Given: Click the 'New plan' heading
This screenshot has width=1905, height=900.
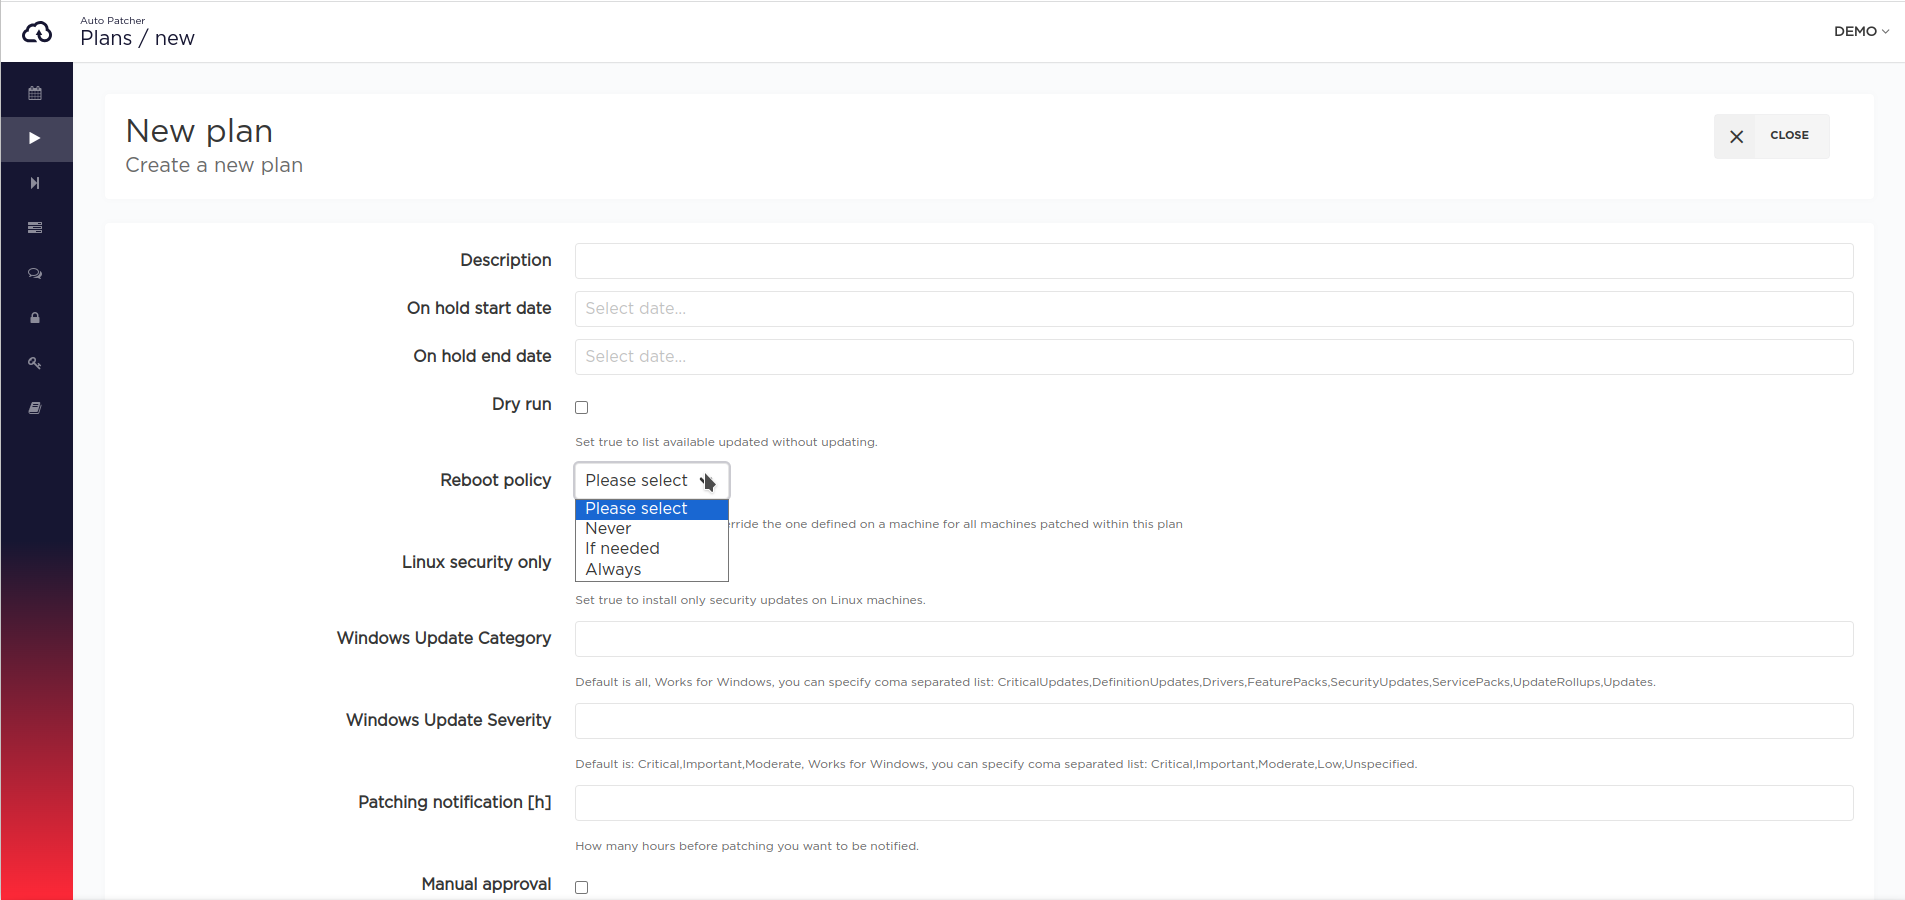Looking at the screenshot, I should 199,131.
